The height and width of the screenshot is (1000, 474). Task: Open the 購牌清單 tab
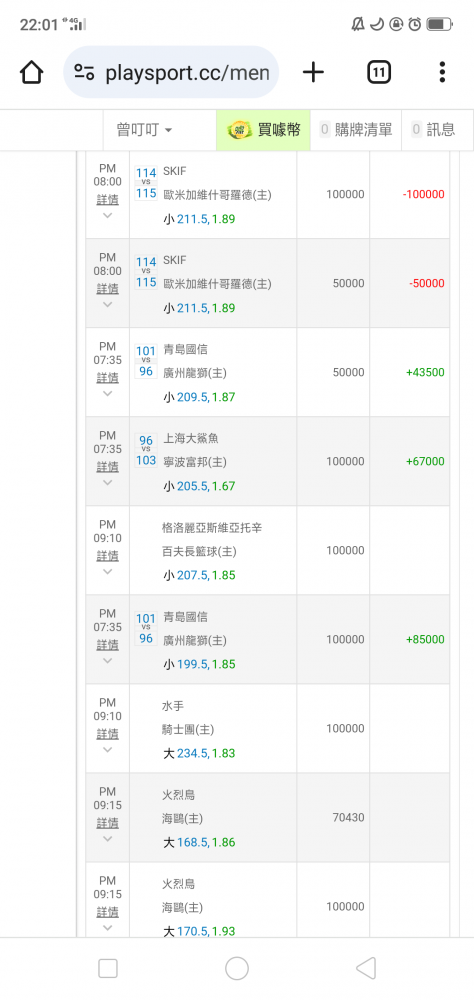tap(356, 130)
